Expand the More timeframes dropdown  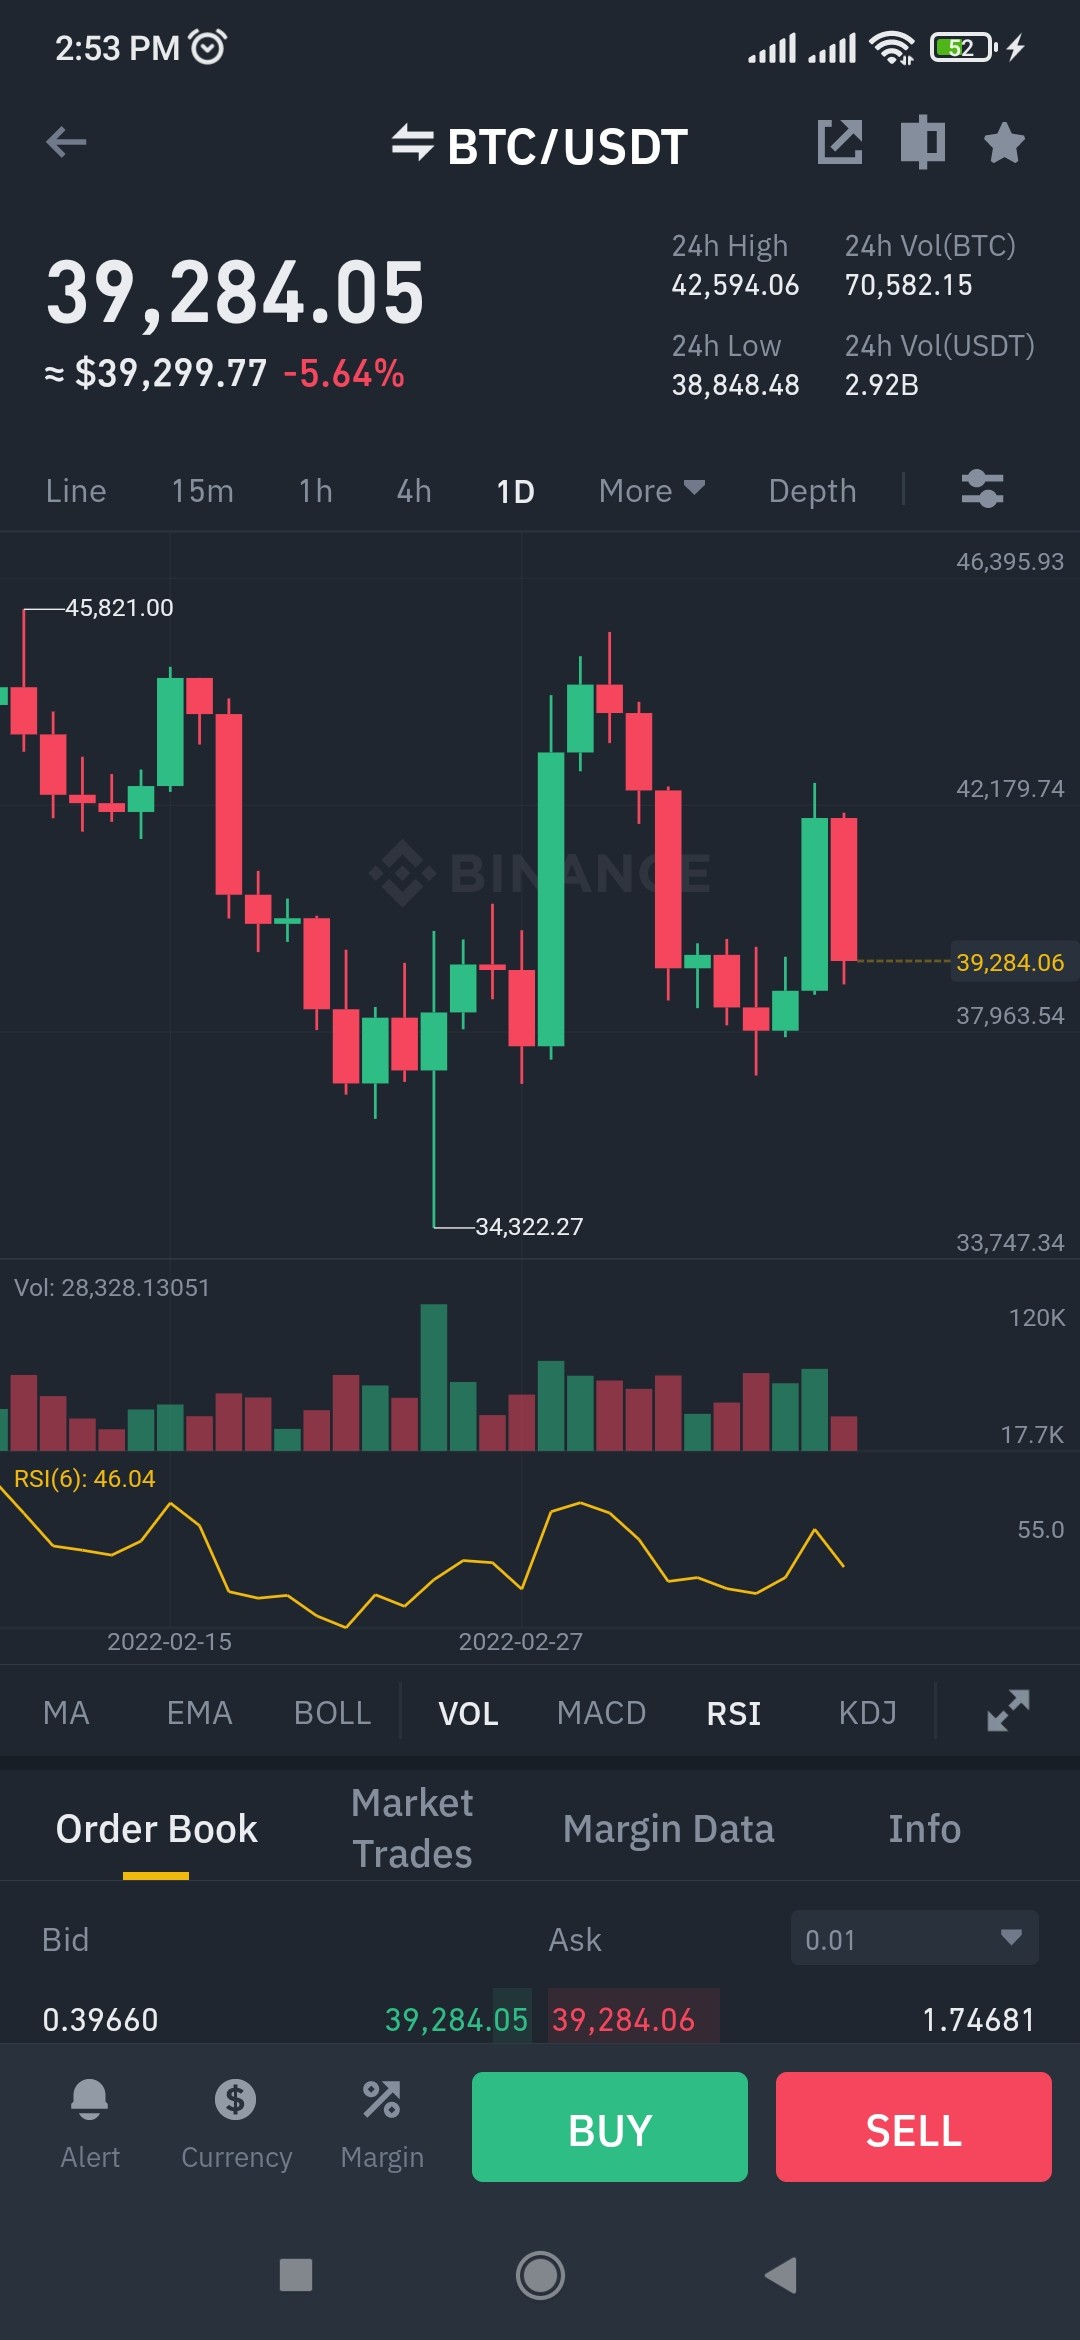pyautogui.click(x=652, y=490)
